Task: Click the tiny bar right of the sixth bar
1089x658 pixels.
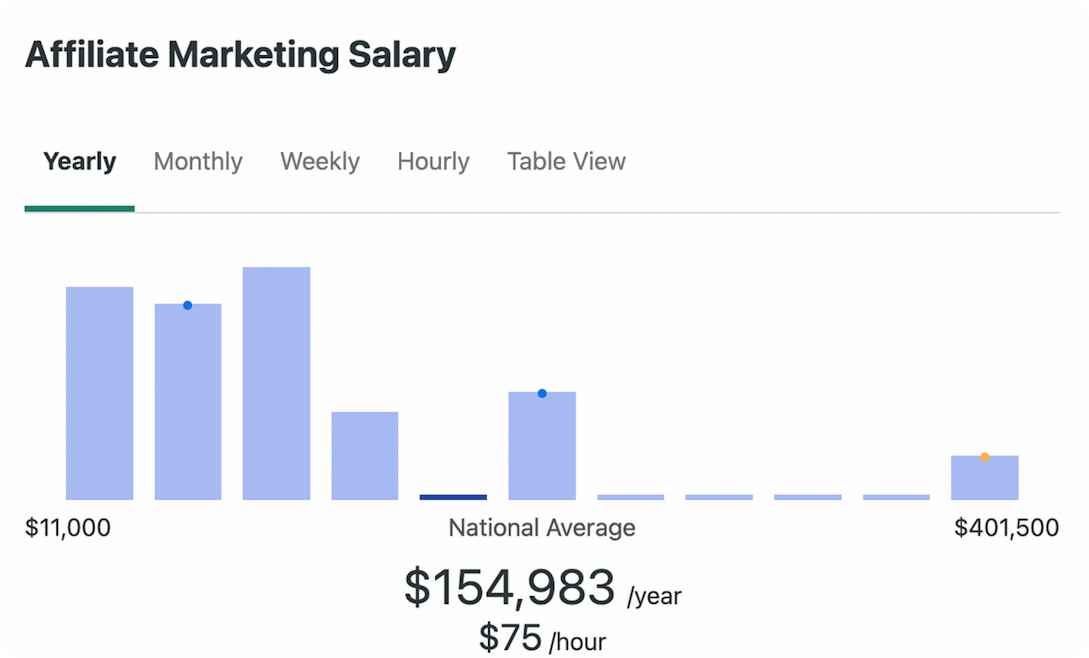Action: pos(630,496)
